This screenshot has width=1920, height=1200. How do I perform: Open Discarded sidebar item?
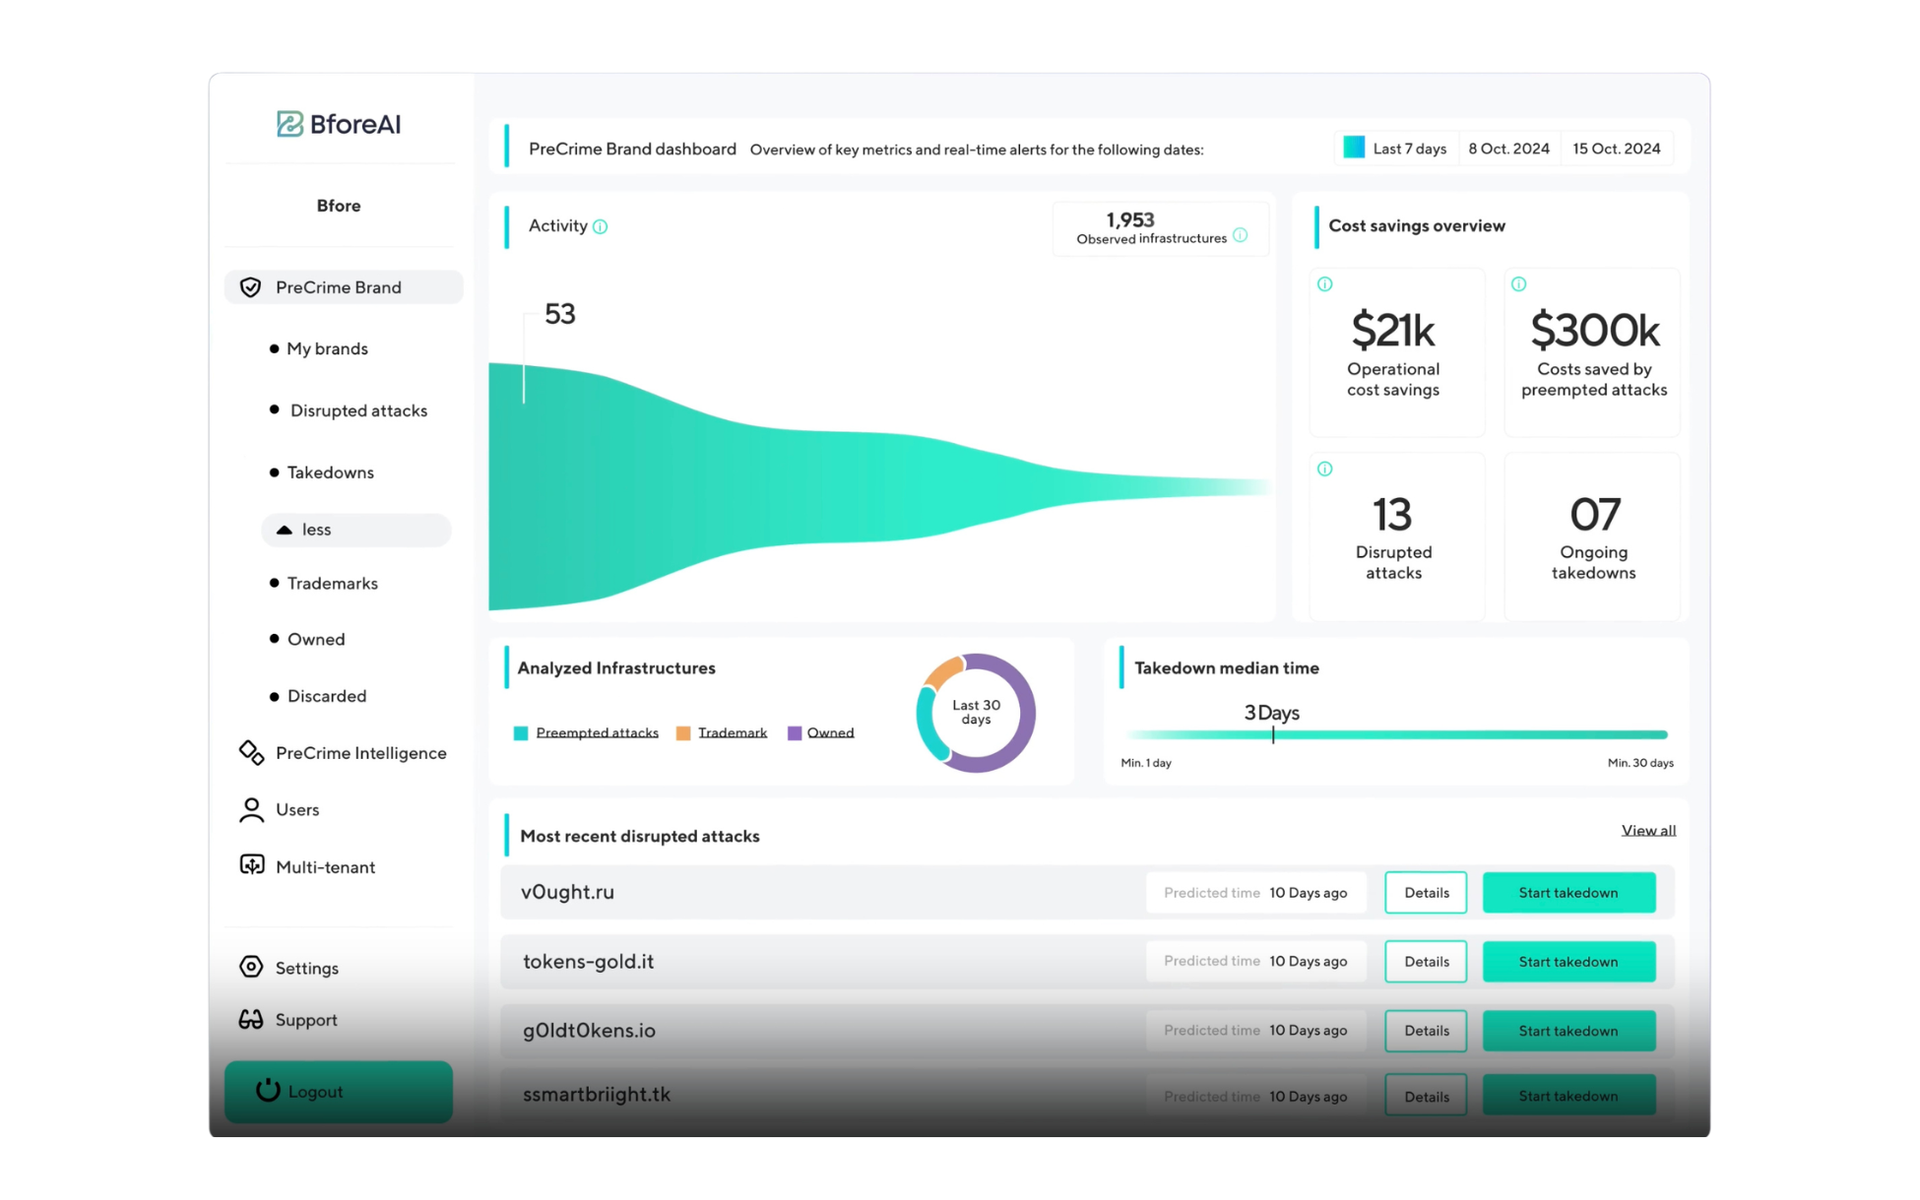(x=326, y=696)
